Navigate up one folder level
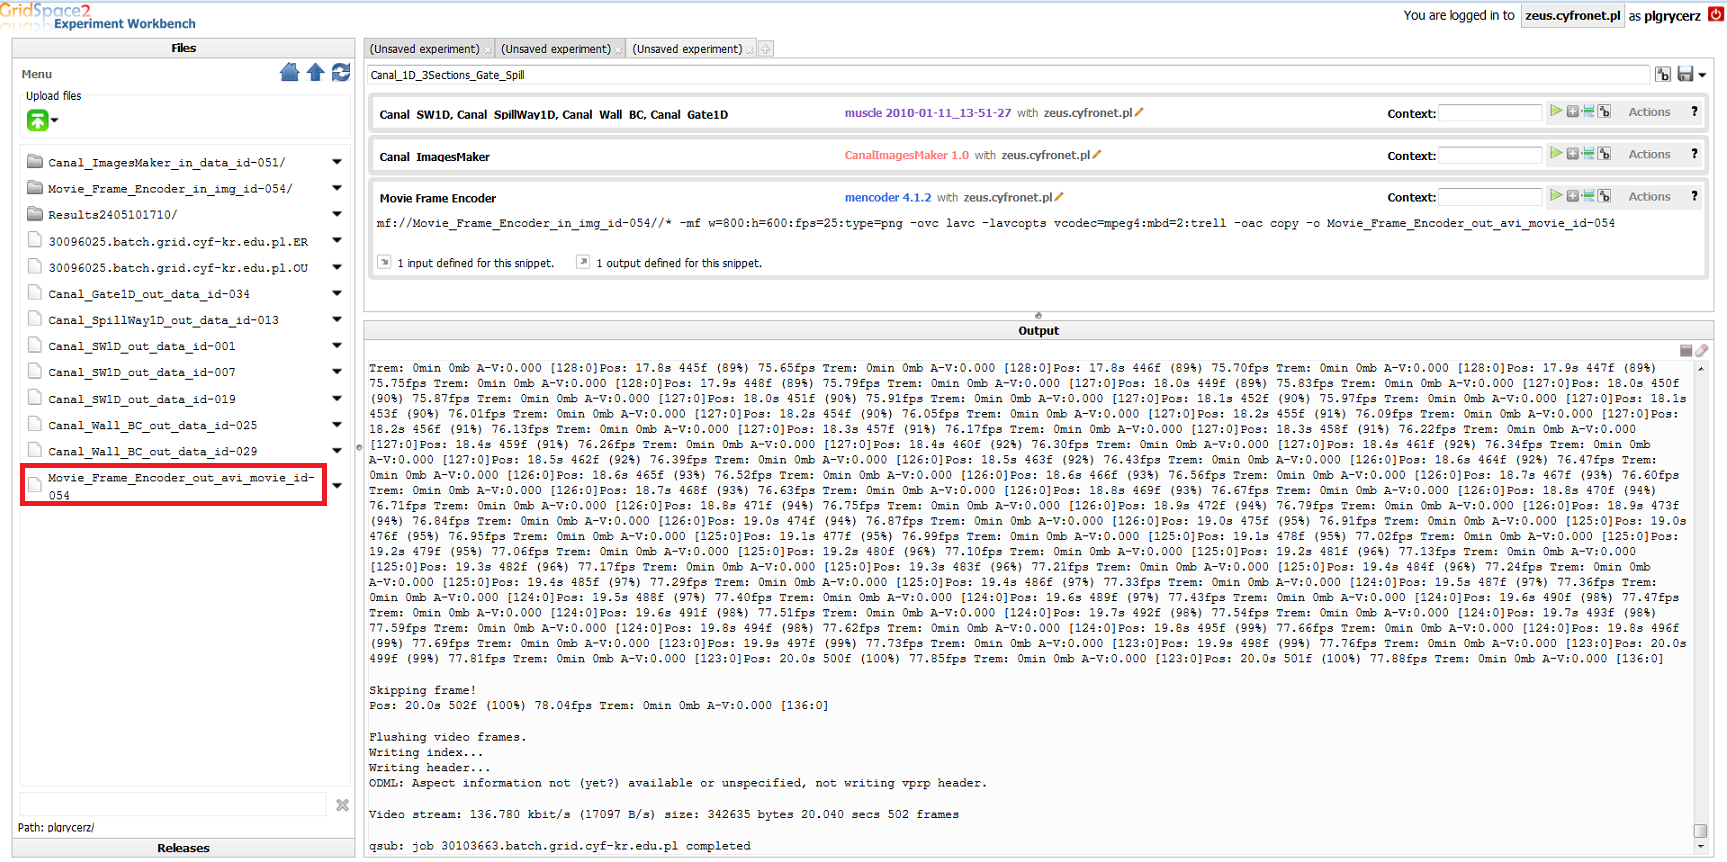 point(315,72)
